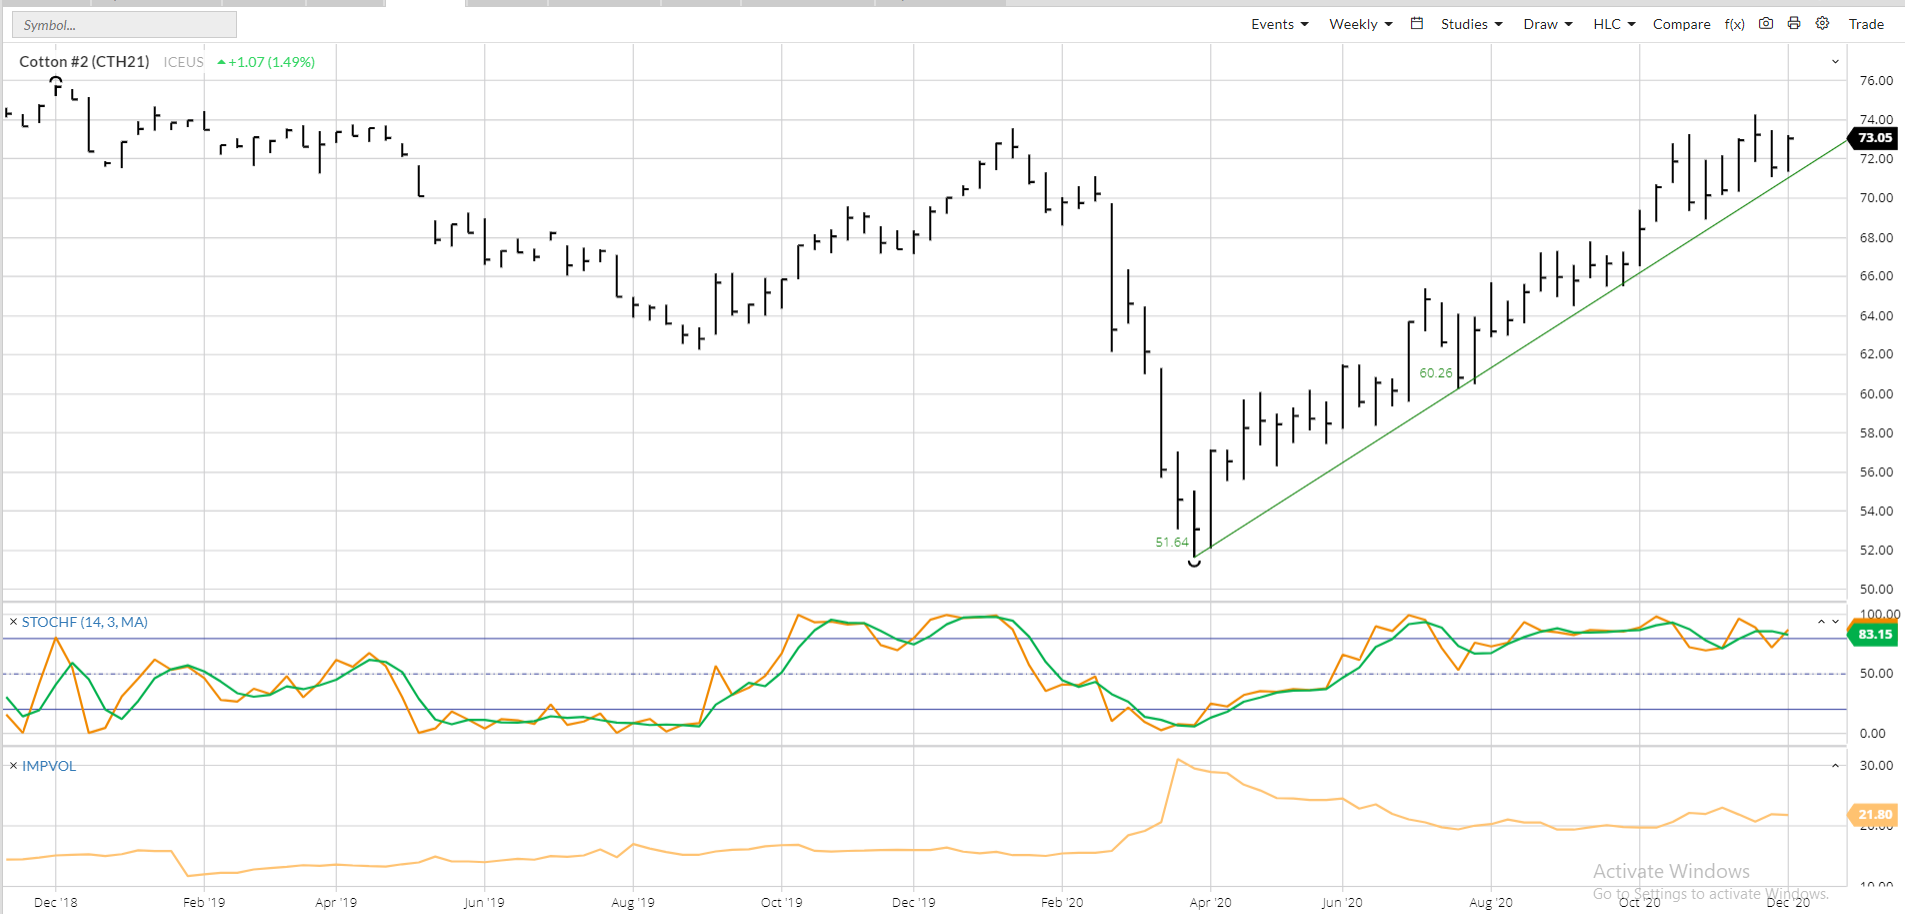This screenshot has width=1905, height=914.
Task: Remove the STOCHF study via its X icon
Action: [x=12, y=622]
